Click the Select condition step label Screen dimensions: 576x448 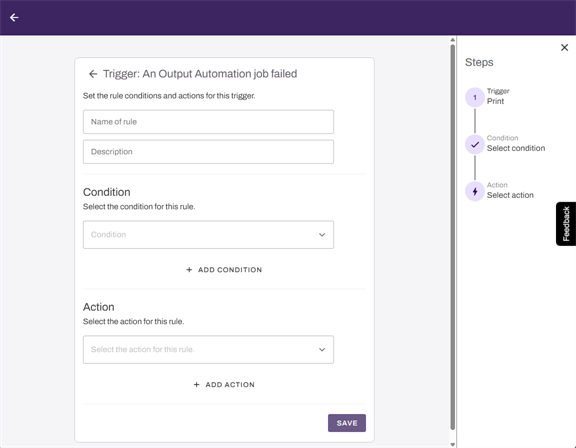[516, 148]
